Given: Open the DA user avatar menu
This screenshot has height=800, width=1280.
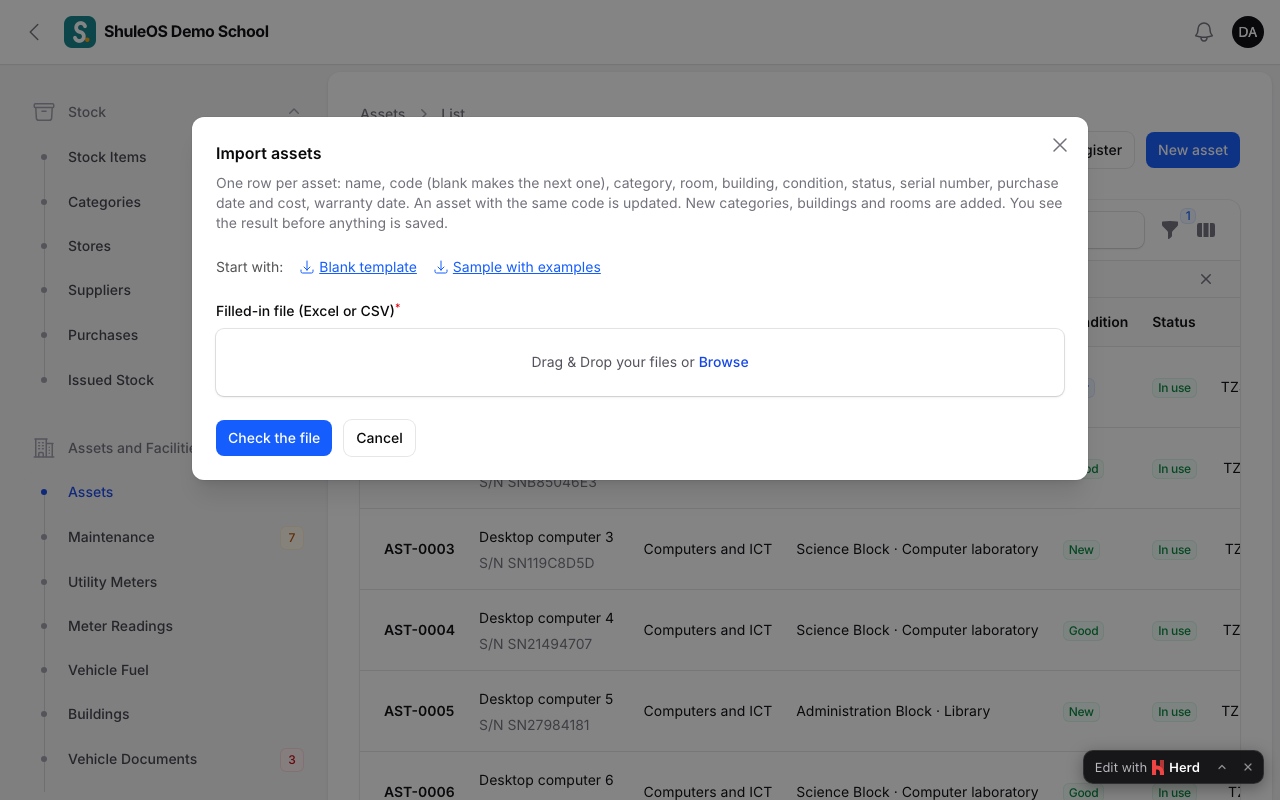Looking at the screenshot, I should tap(1248, 32).
